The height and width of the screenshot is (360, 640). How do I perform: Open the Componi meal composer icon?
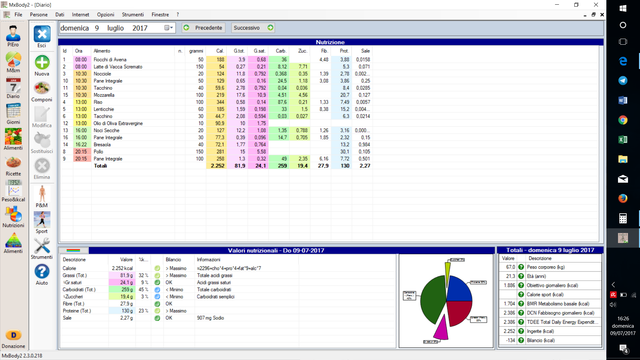pyautogui.click(x=42, y=89)
